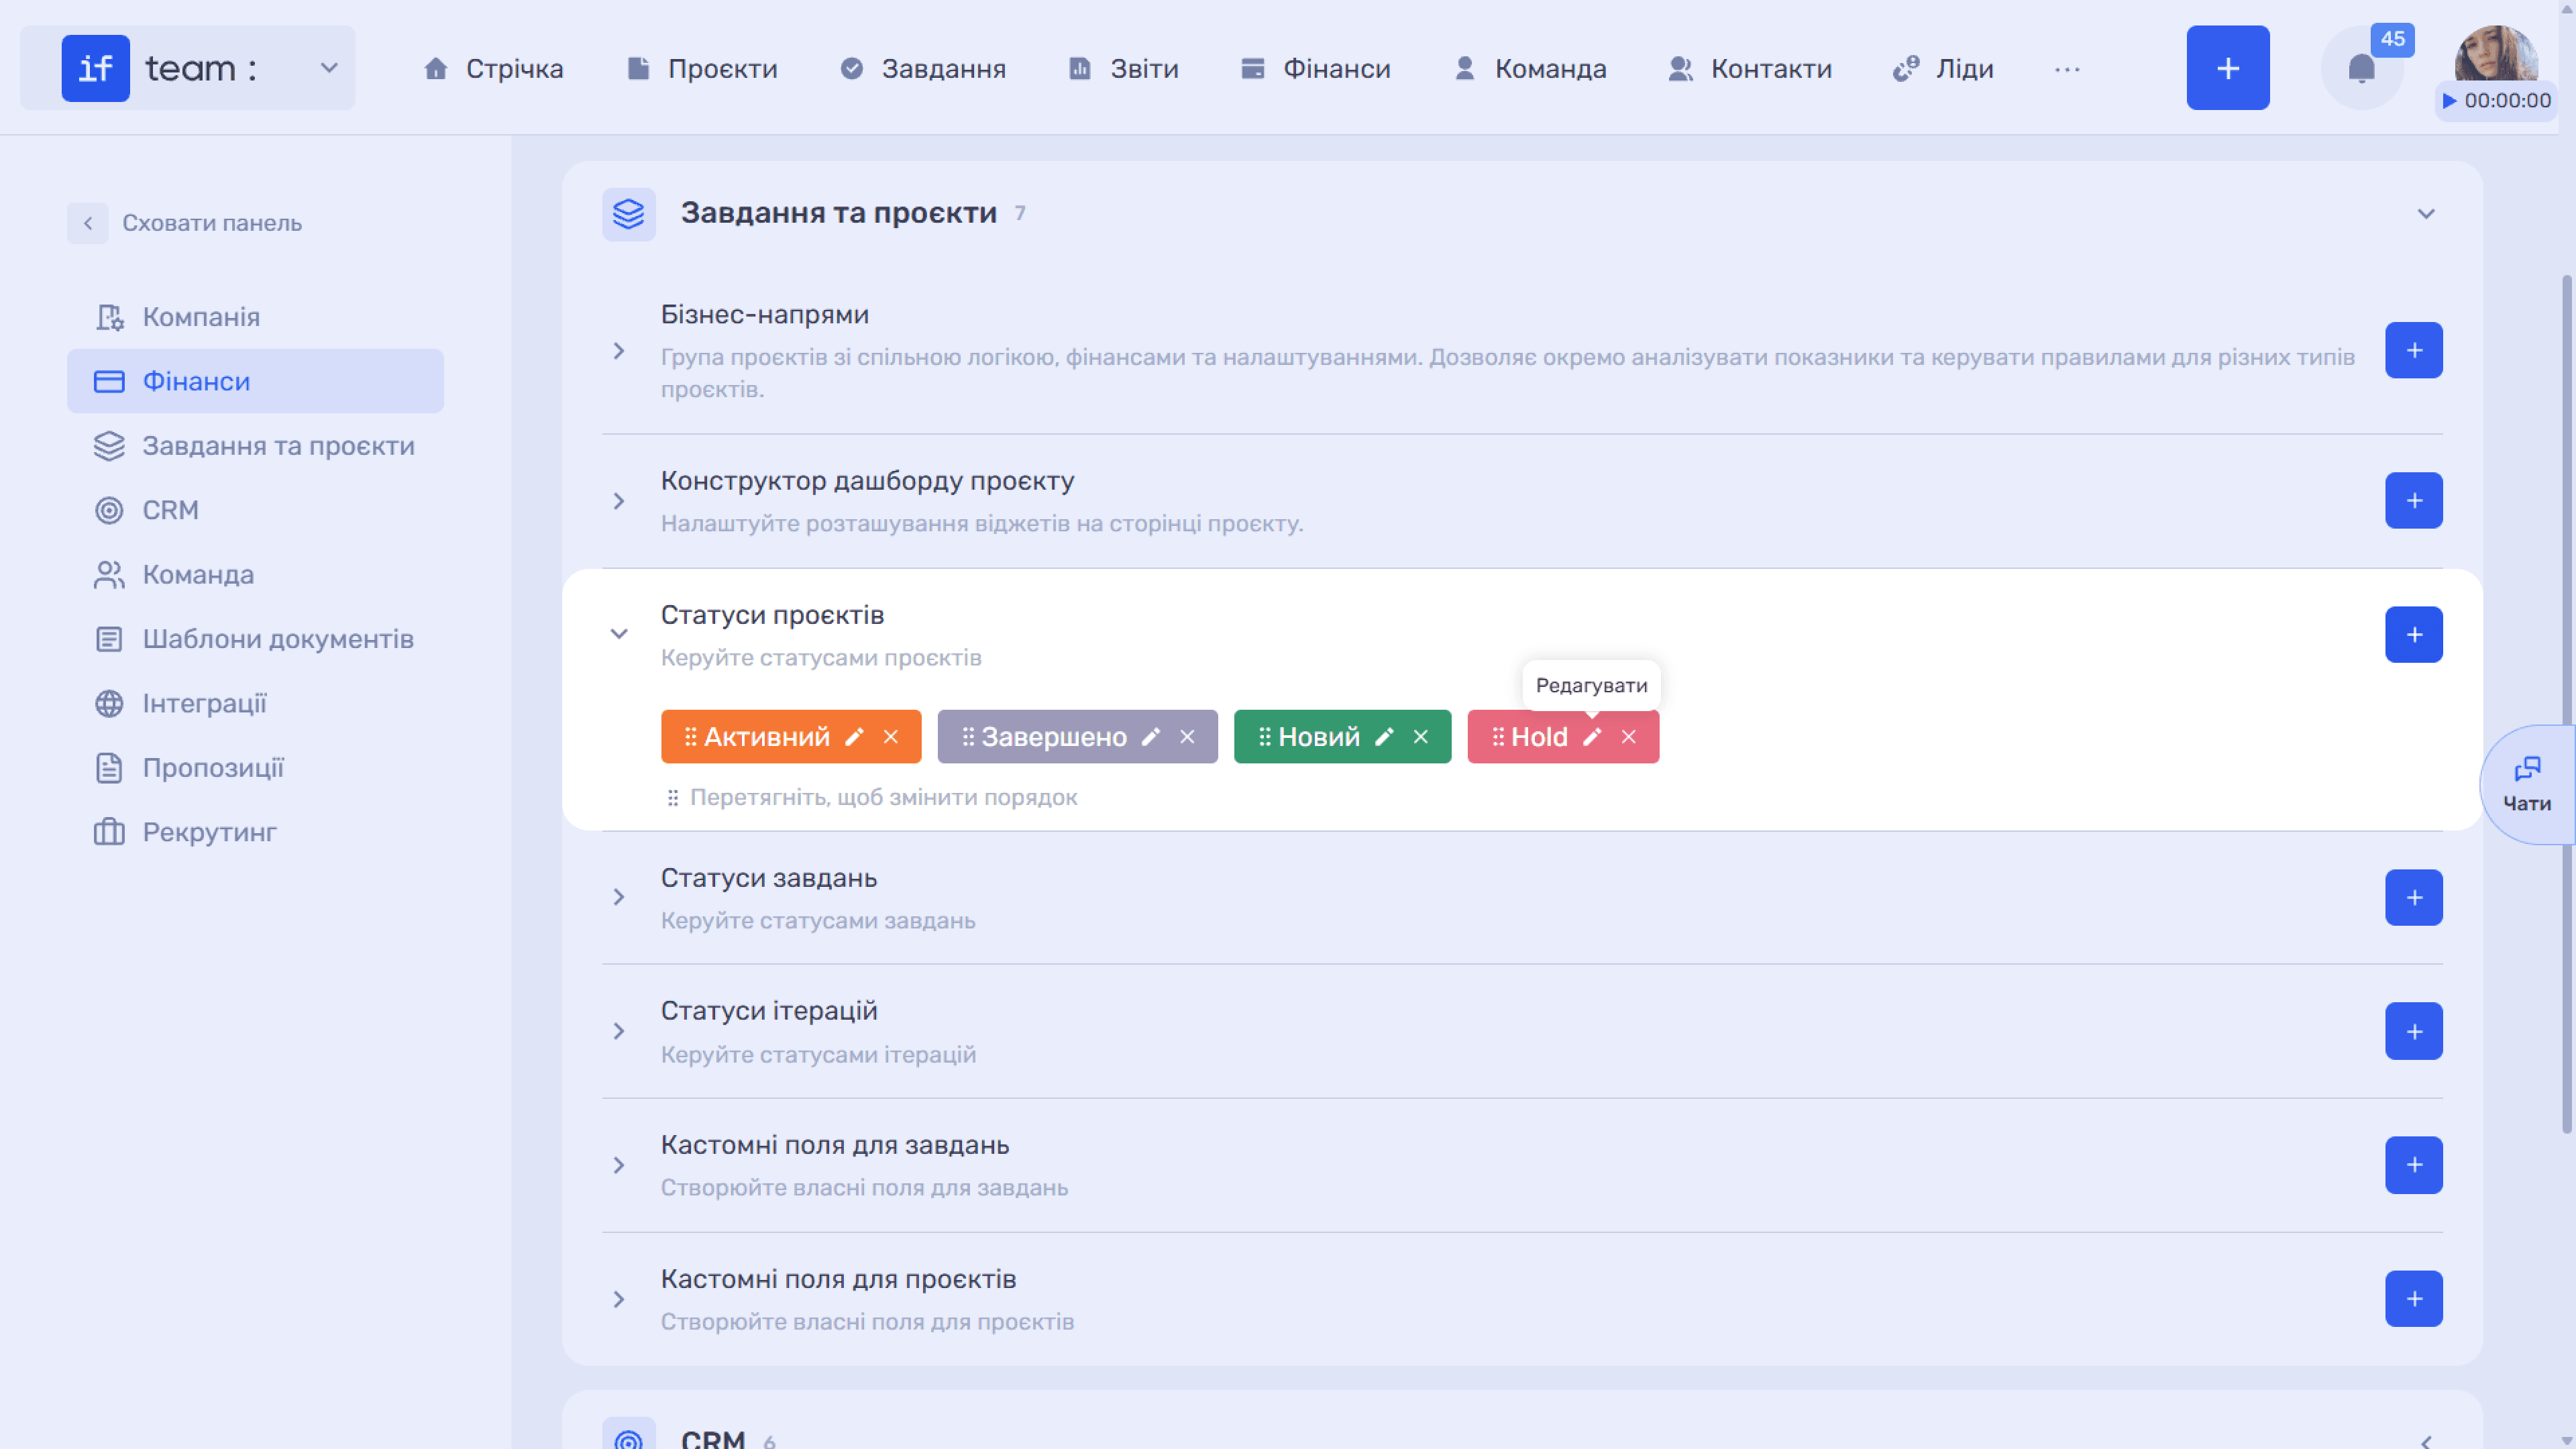Open Ліди in the top navigation
Screen dimensions: 2576x1449
(1943, 68)
